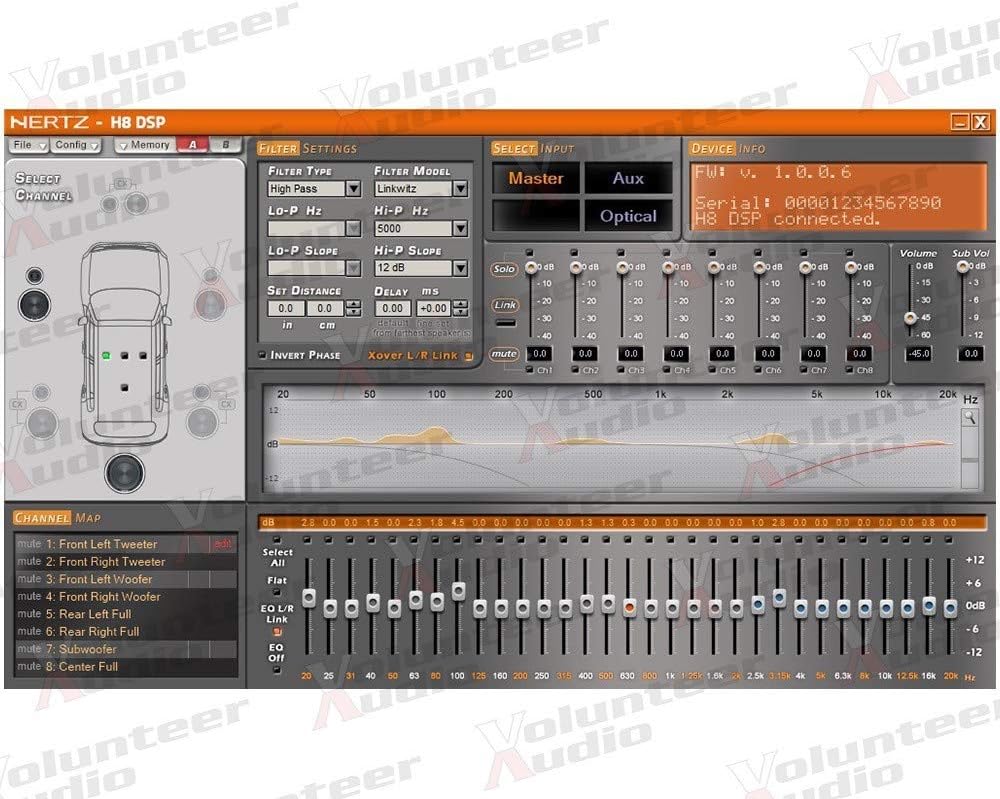Toggle the Xover L/R Link checkbox

click(469, 356)
